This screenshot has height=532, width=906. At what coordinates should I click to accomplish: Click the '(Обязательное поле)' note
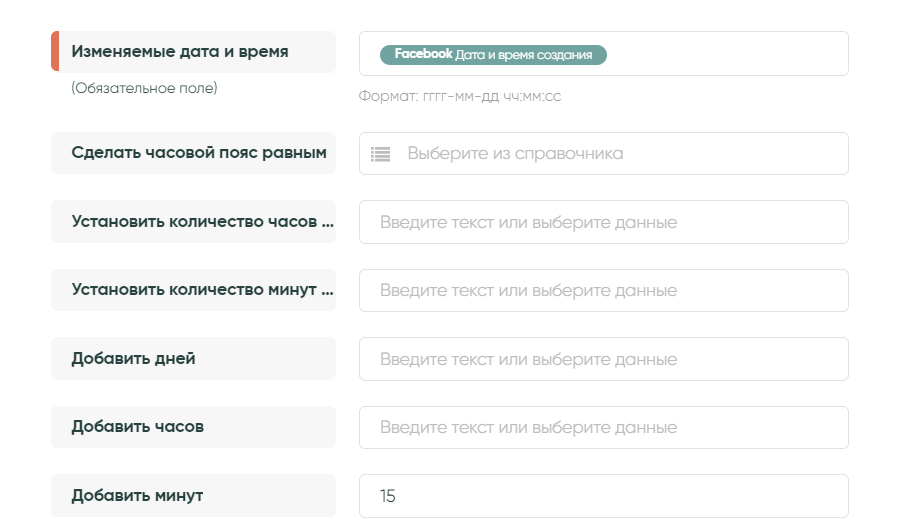coord(144,88)
